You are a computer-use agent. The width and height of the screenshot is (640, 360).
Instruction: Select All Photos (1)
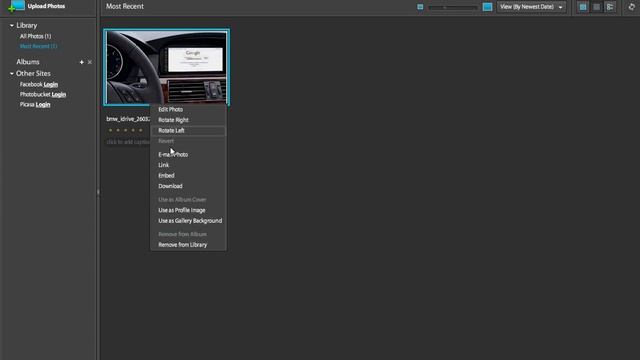(x=36, y=36)
